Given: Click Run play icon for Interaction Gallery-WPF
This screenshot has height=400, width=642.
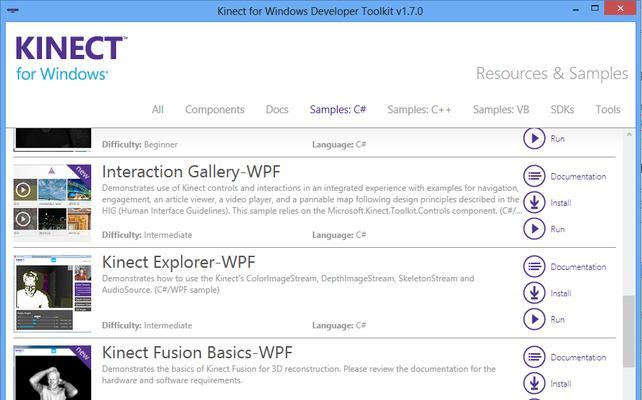Looking at the screenshot, I should point(534,228).
